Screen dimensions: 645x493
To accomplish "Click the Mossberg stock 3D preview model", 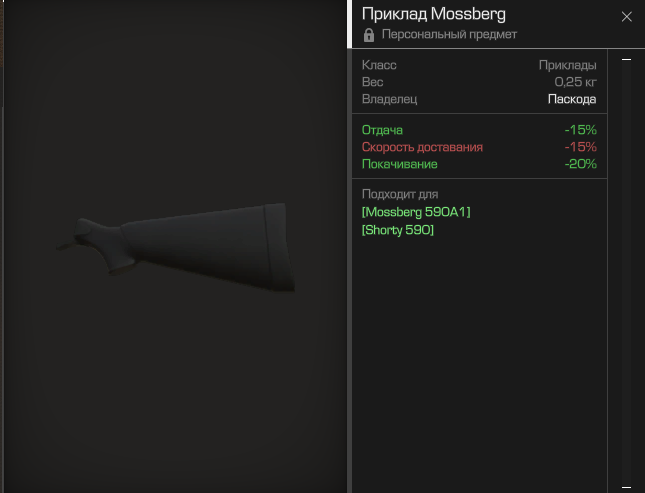I will (x=177, y=246).
